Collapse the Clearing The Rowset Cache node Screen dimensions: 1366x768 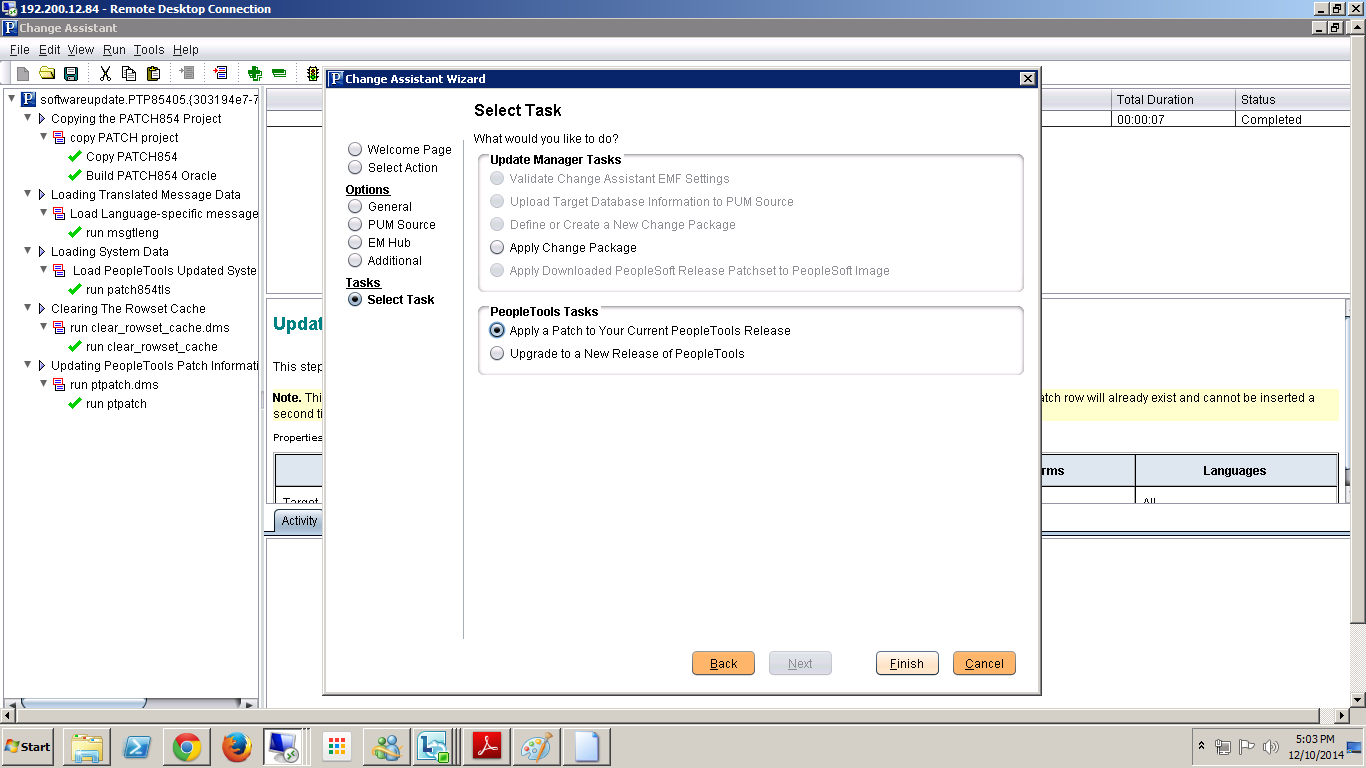point(29,308)
